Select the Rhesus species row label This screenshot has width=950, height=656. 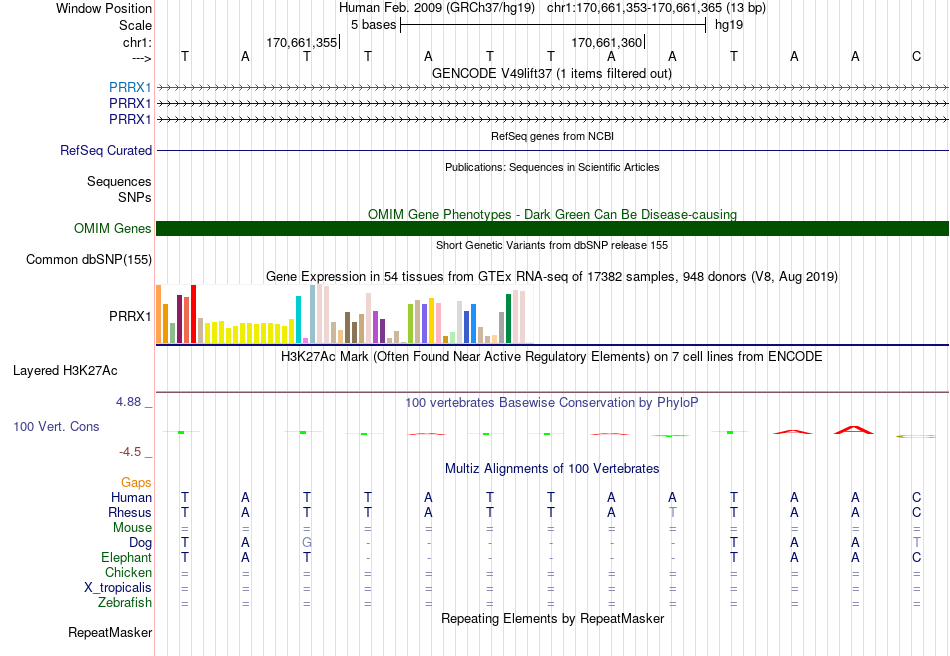130,512
